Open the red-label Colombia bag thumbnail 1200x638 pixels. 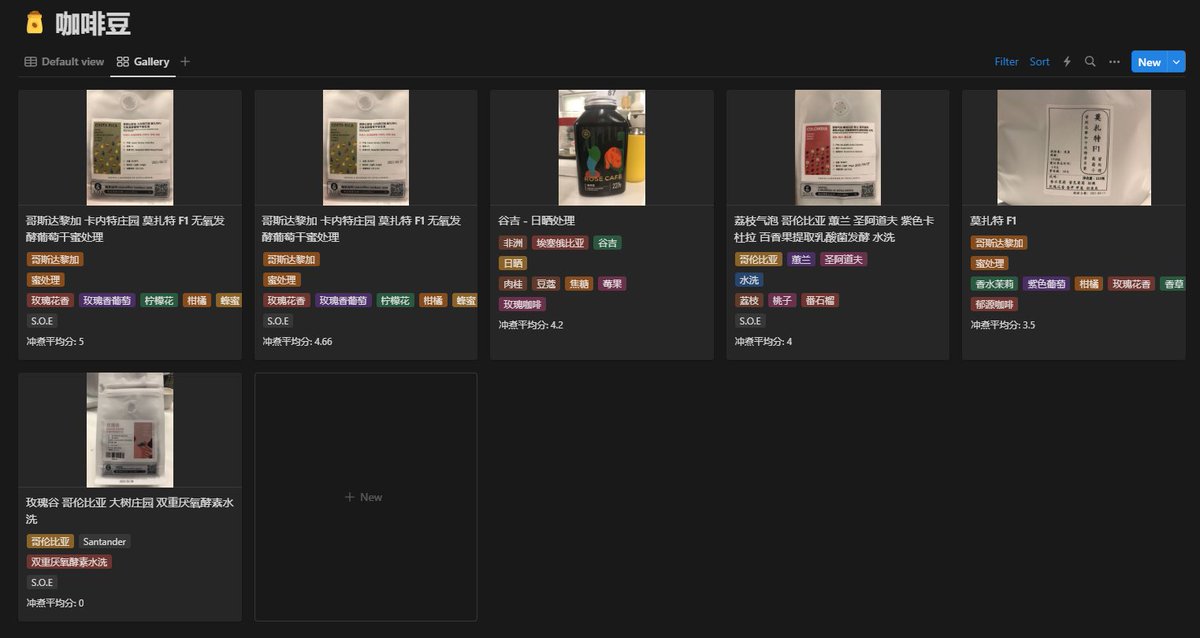point(838,148)
